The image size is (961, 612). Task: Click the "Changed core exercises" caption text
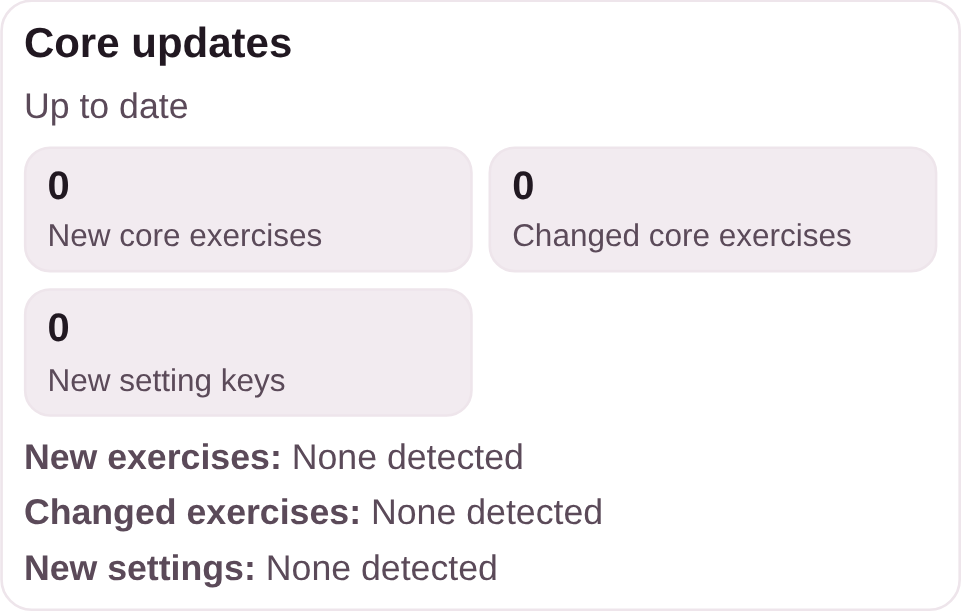coord(682,236)
